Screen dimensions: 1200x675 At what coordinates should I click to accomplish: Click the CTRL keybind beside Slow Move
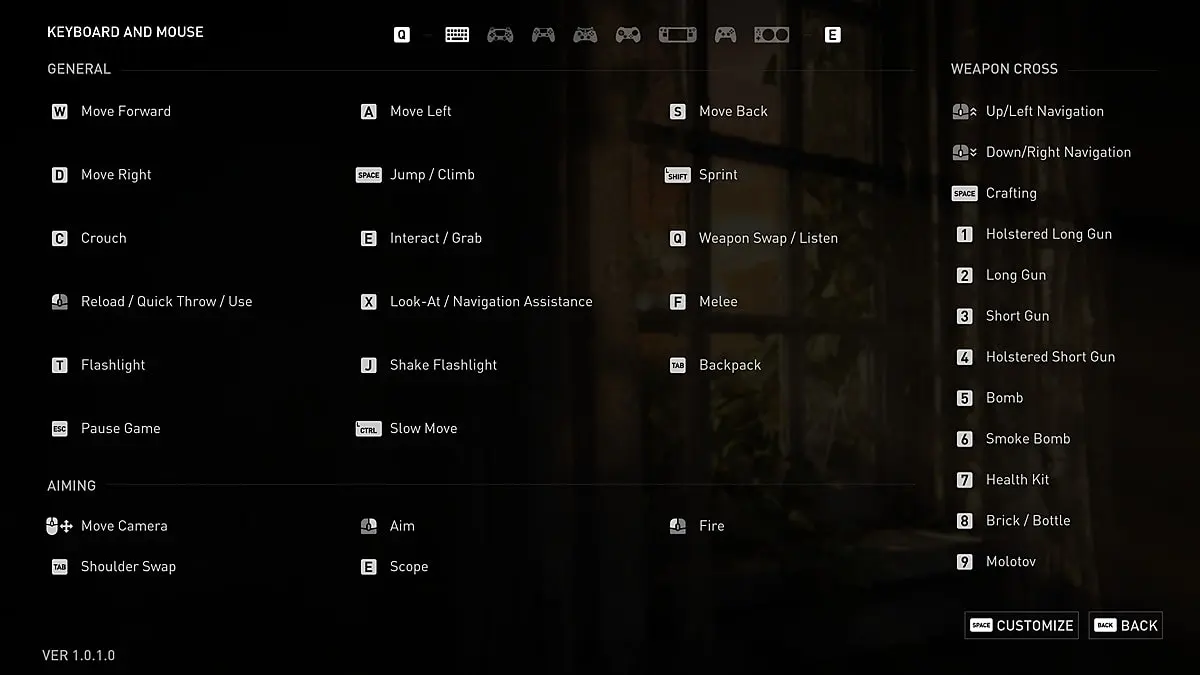(x=368, y=428)
